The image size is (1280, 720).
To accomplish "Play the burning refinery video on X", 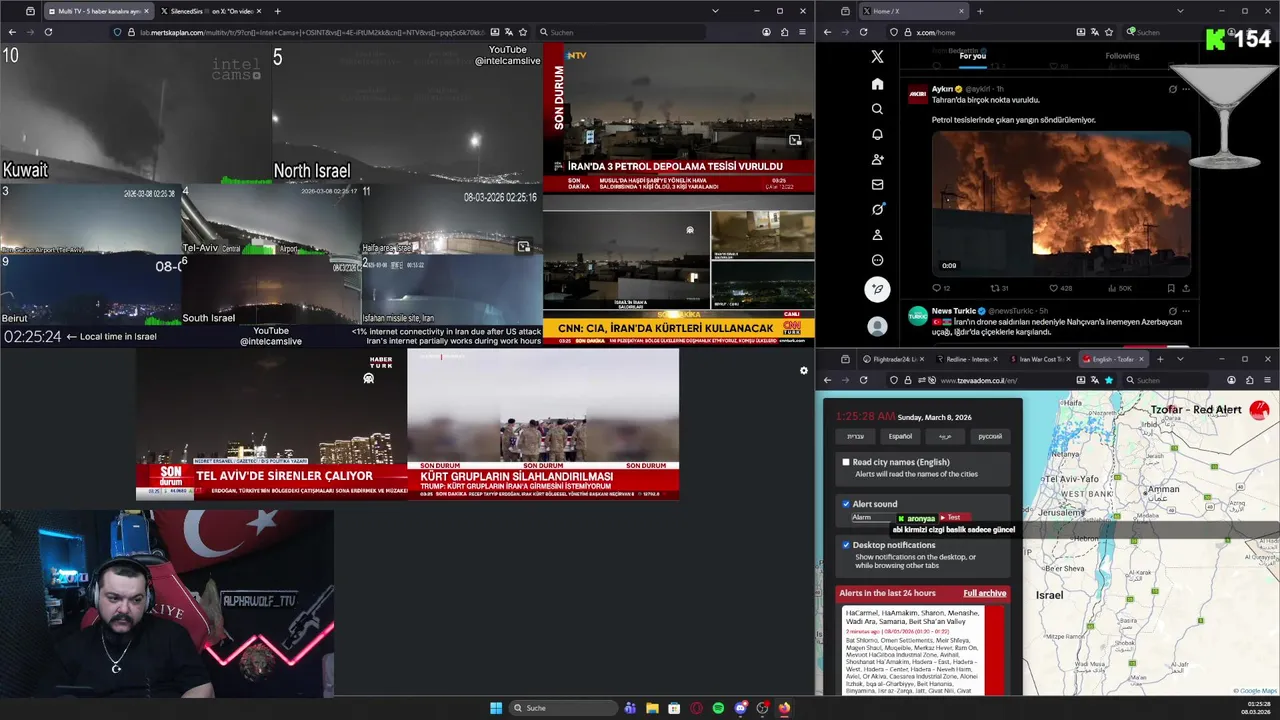I will pyautogui.click(x=1061, y=203).
